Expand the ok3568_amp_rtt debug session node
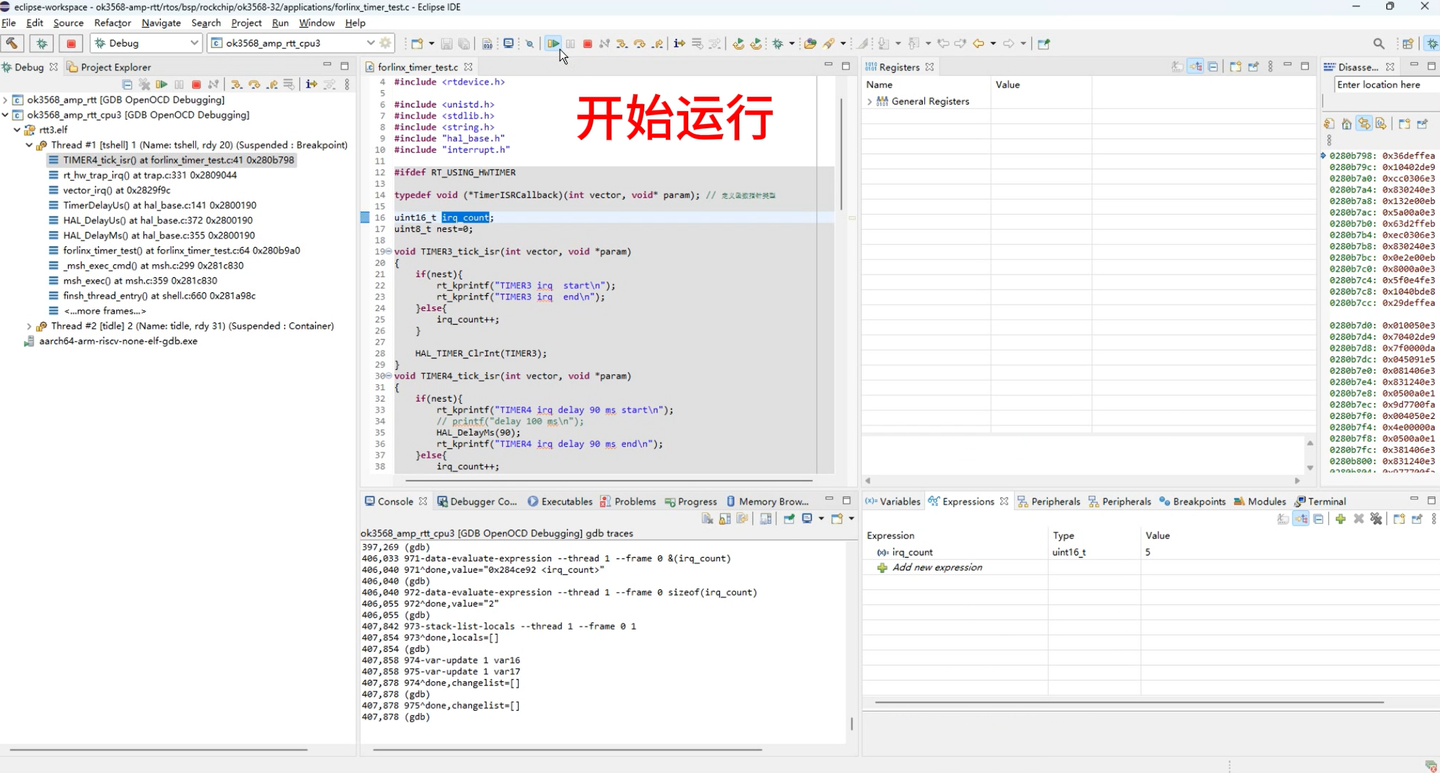 click(6, 100)
